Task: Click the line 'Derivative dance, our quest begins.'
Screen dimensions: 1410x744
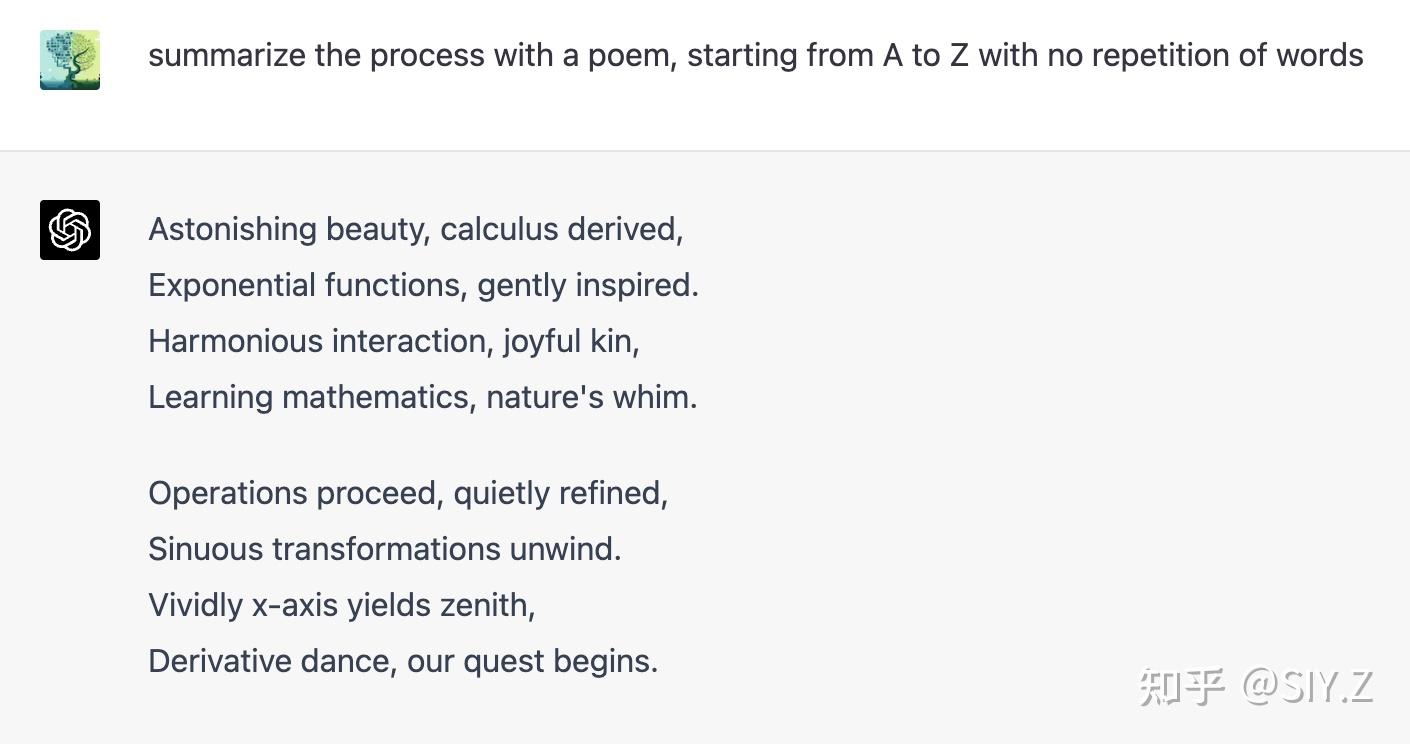Action: pyautogui.click(x=403, y=662)
